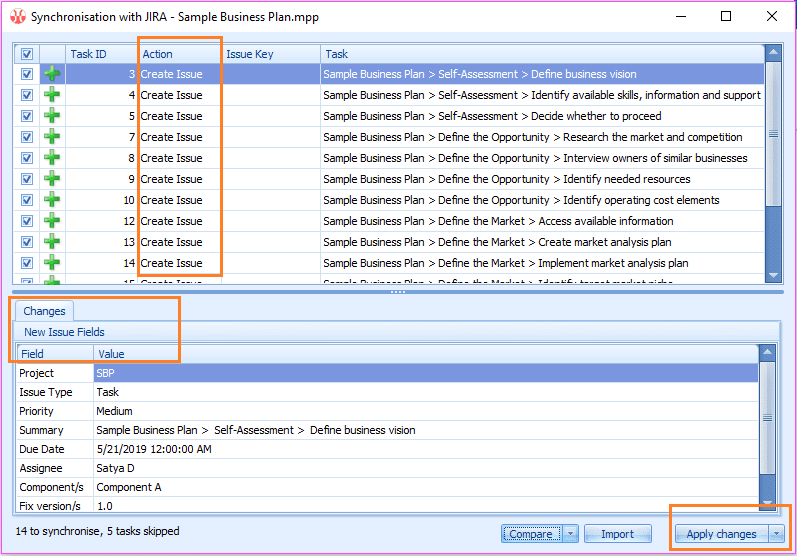Click the green plus icon for task 12
The height and width of the screenshot is (556, 797).
(52, 221)
